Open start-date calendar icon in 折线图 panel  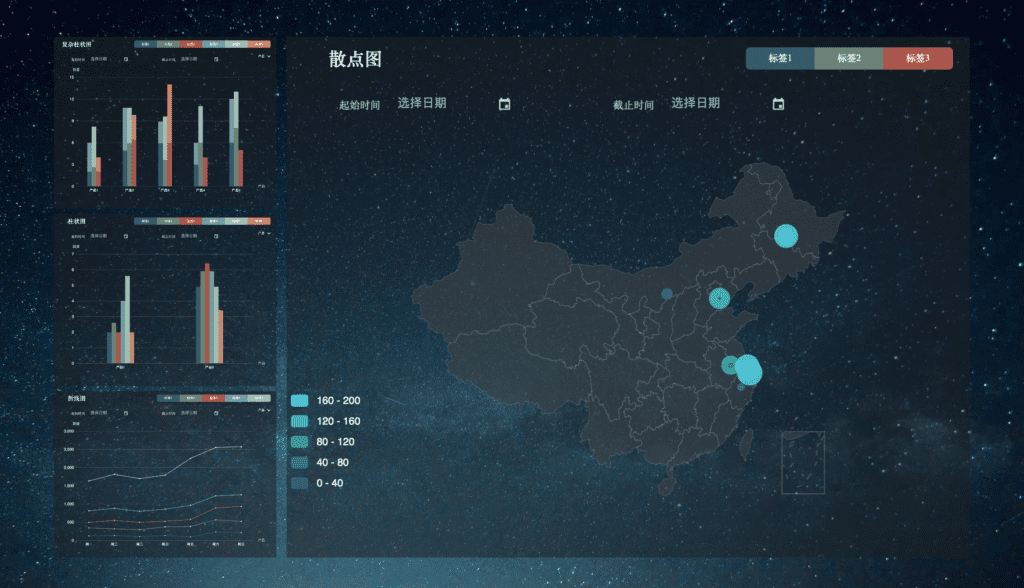126,413
